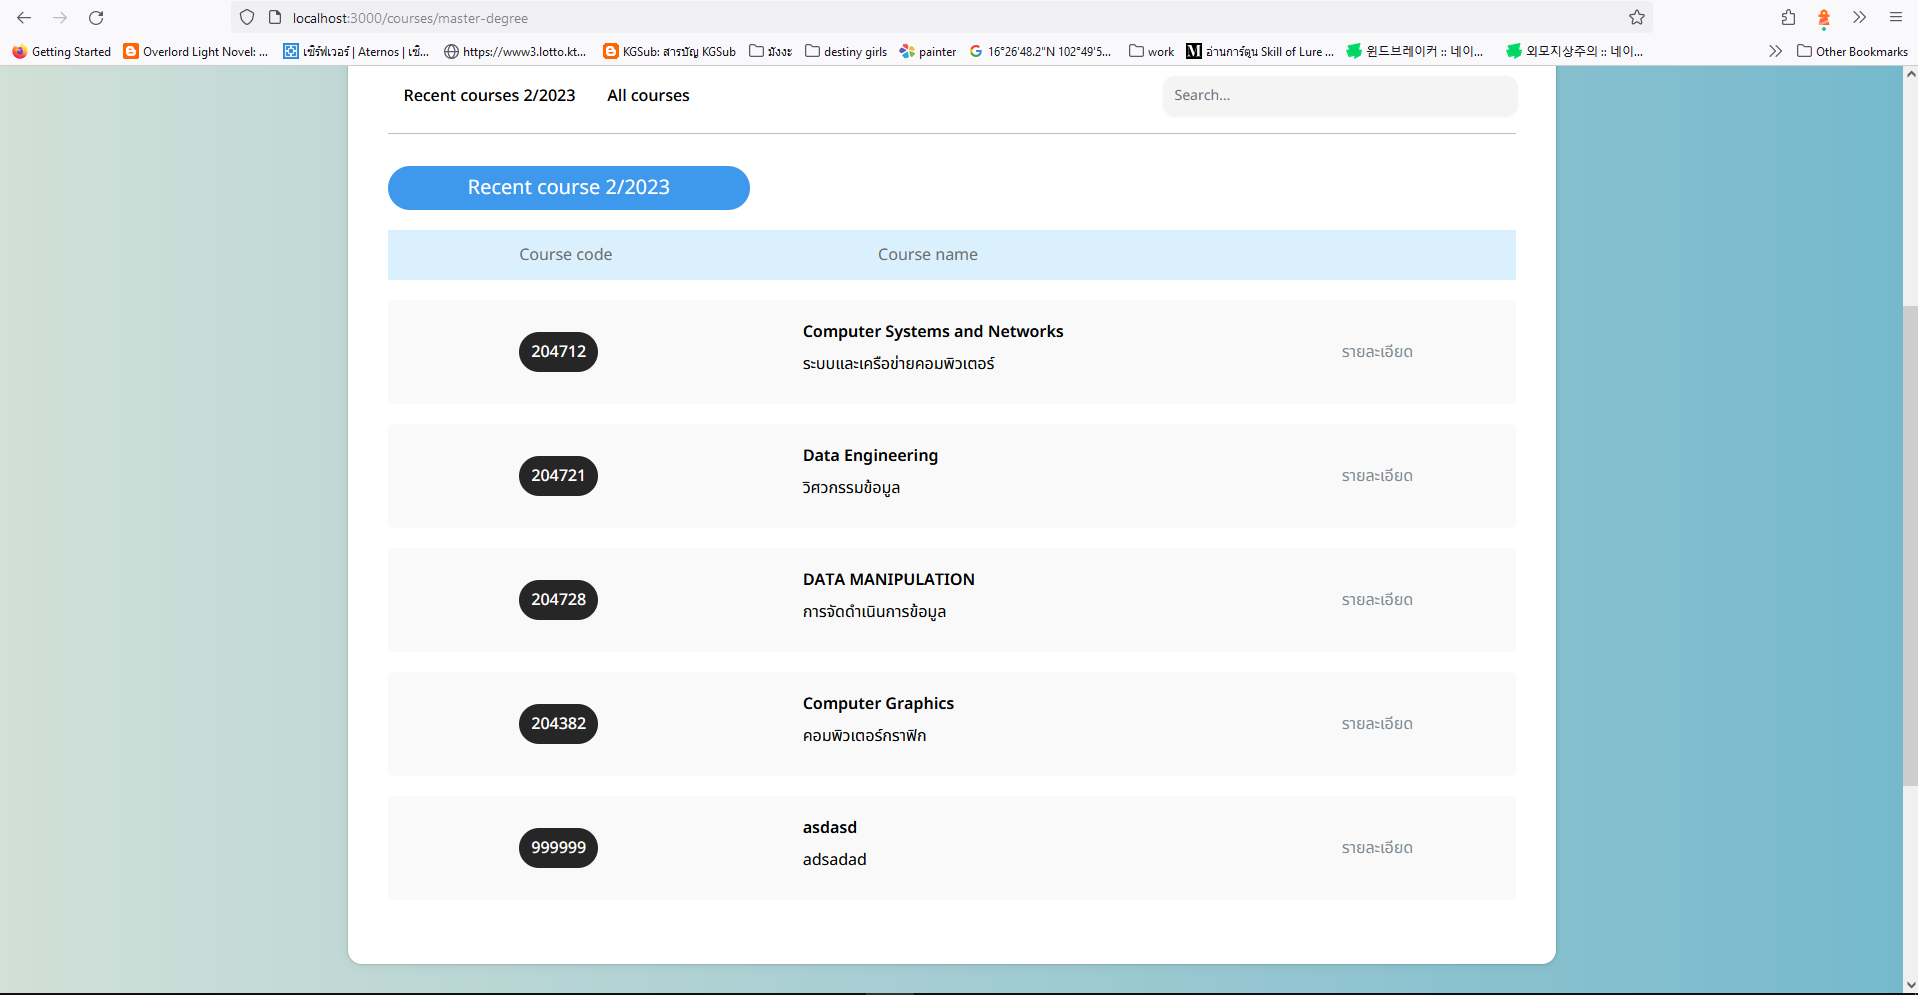The image size is (1918, 995).
Task: Open the Other Bookmarks folder
Action: coord(1851,51)
